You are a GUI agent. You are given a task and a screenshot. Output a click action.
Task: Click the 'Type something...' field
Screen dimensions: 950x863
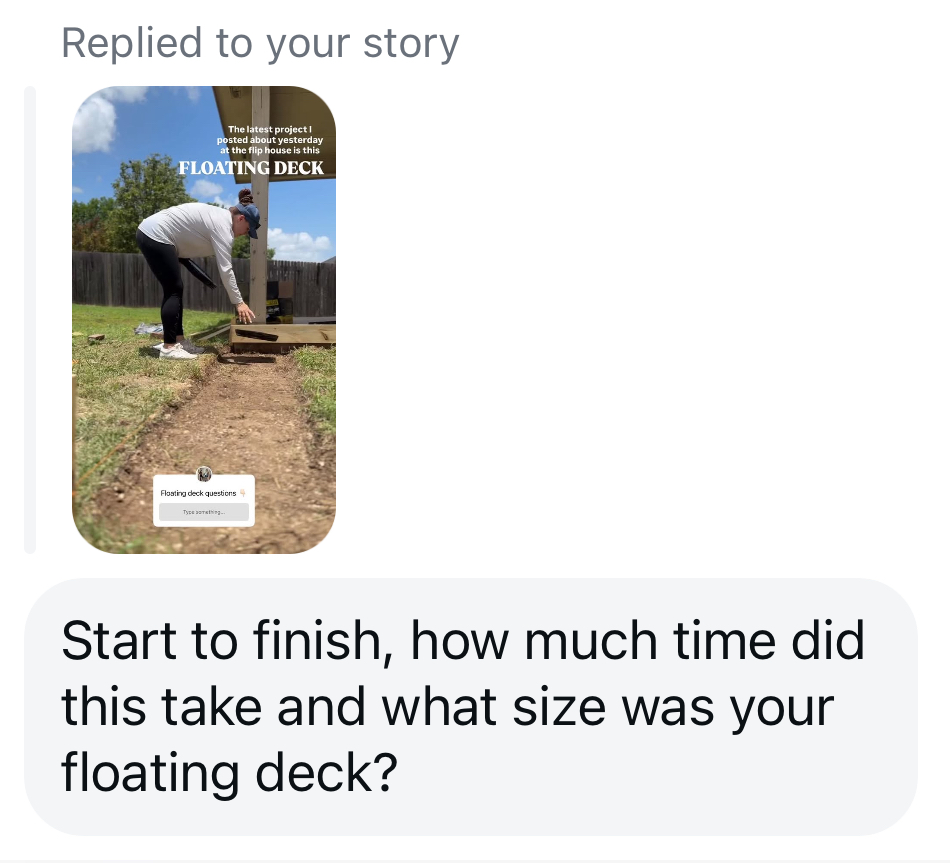204,512
